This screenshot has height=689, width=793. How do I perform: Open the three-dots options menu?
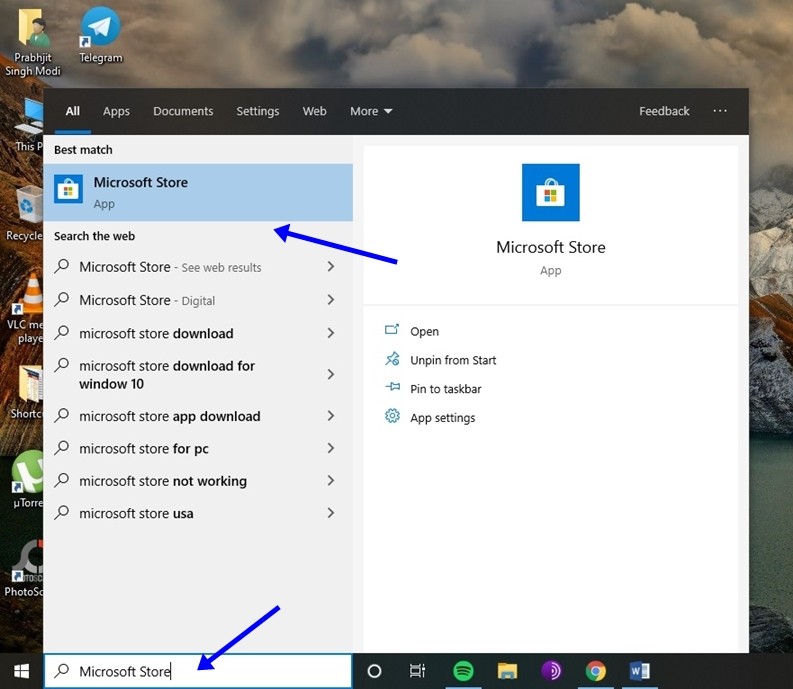pos(720,111)
